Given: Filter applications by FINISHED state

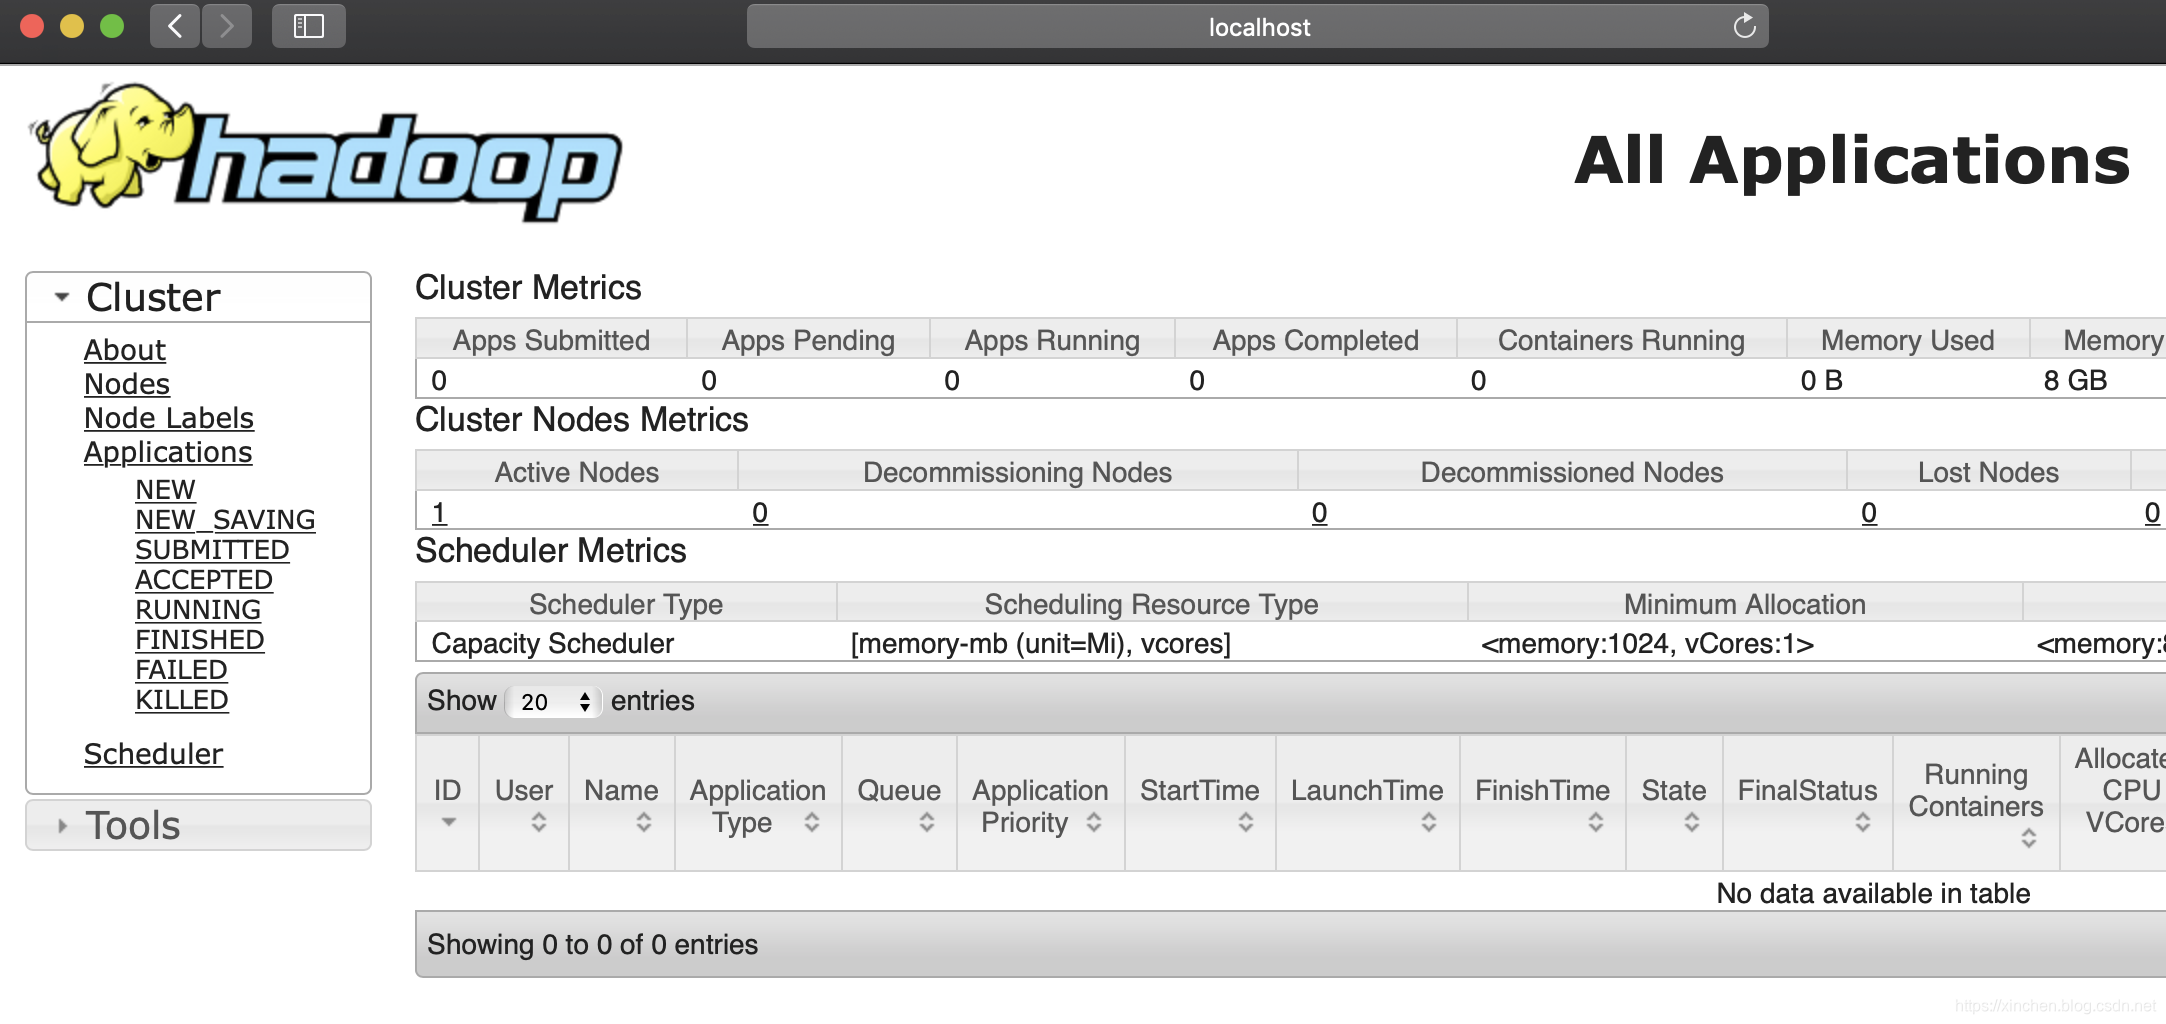Looking at the screenshot, I should 200,640.
